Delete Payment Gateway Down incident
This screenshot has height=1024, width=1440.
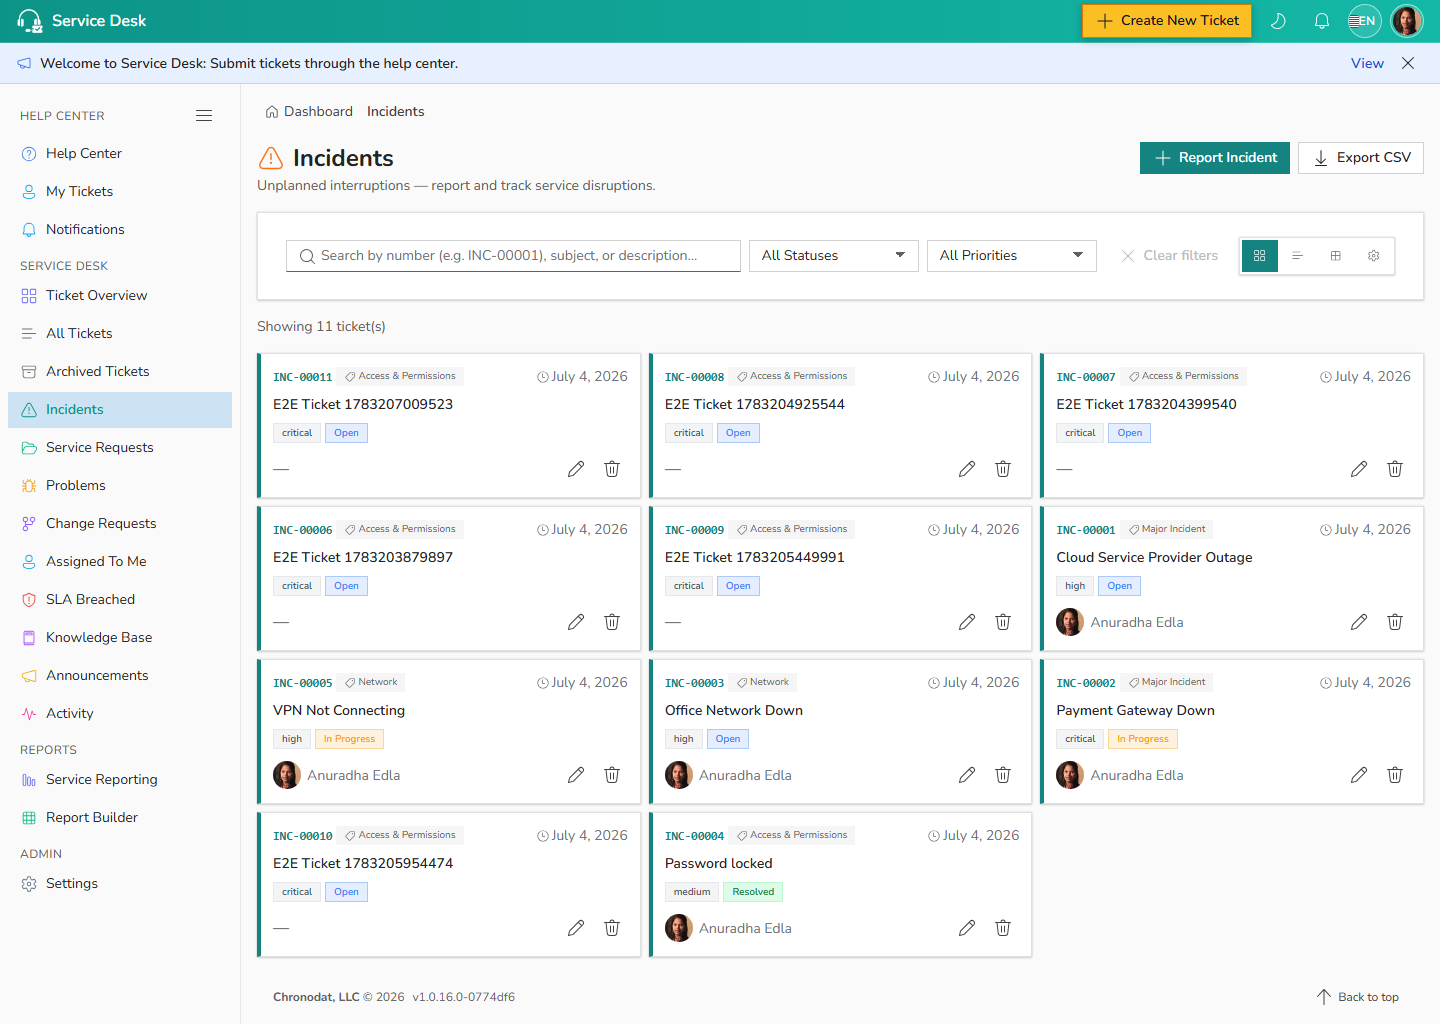(x=1395, y=775)
